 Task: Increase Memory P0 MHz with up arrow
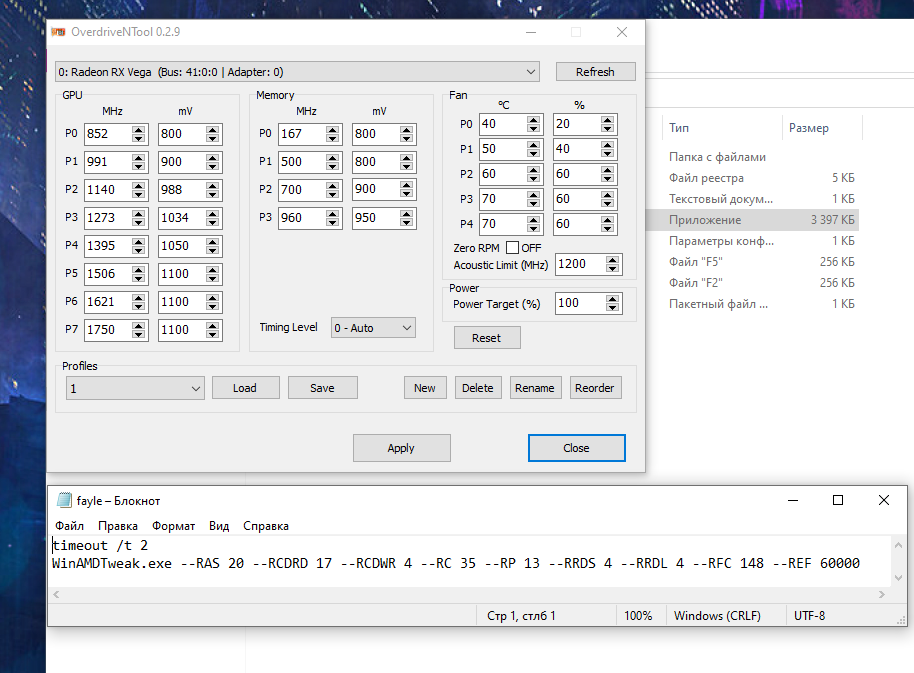pyautogui.click(x=333, y=129)
